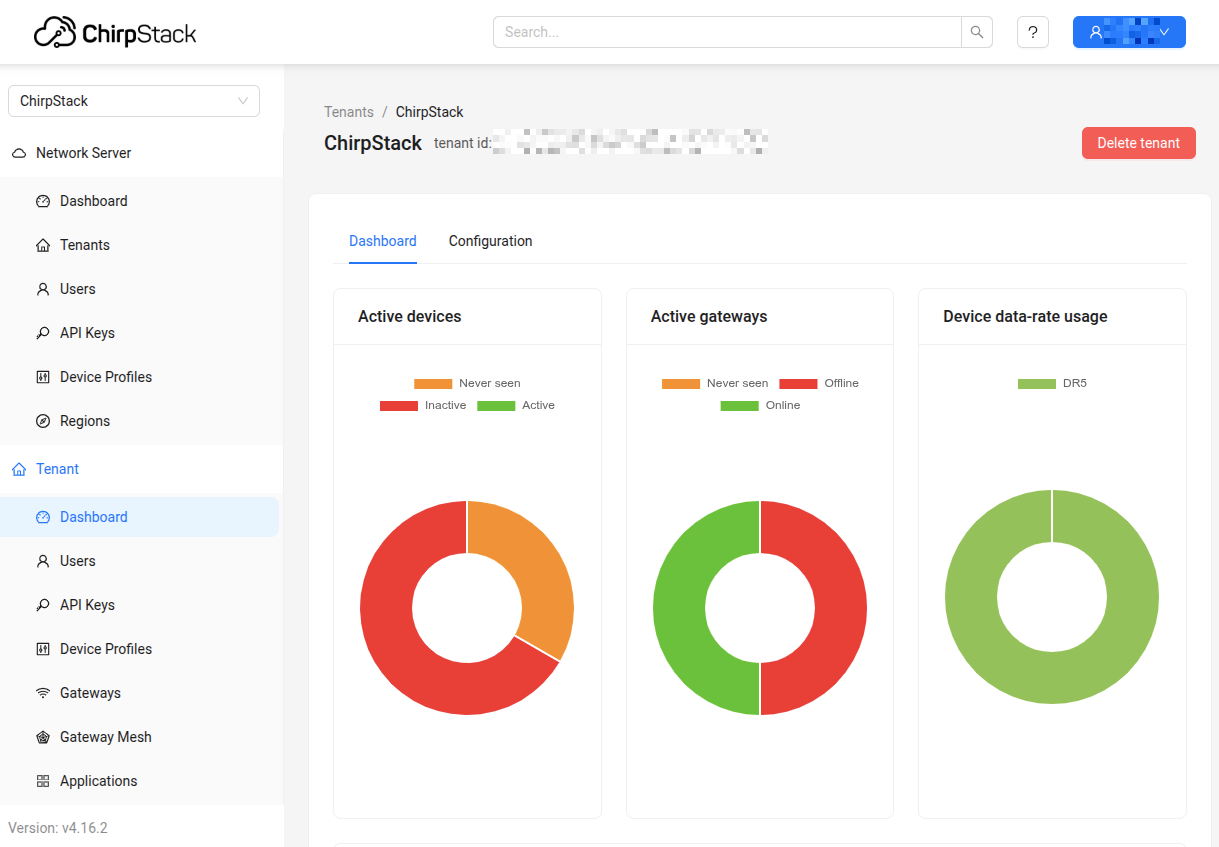Open Users under Network Server menu
Image resolution: width=1219 pixels, height=847 pixels.
point(141,289)
